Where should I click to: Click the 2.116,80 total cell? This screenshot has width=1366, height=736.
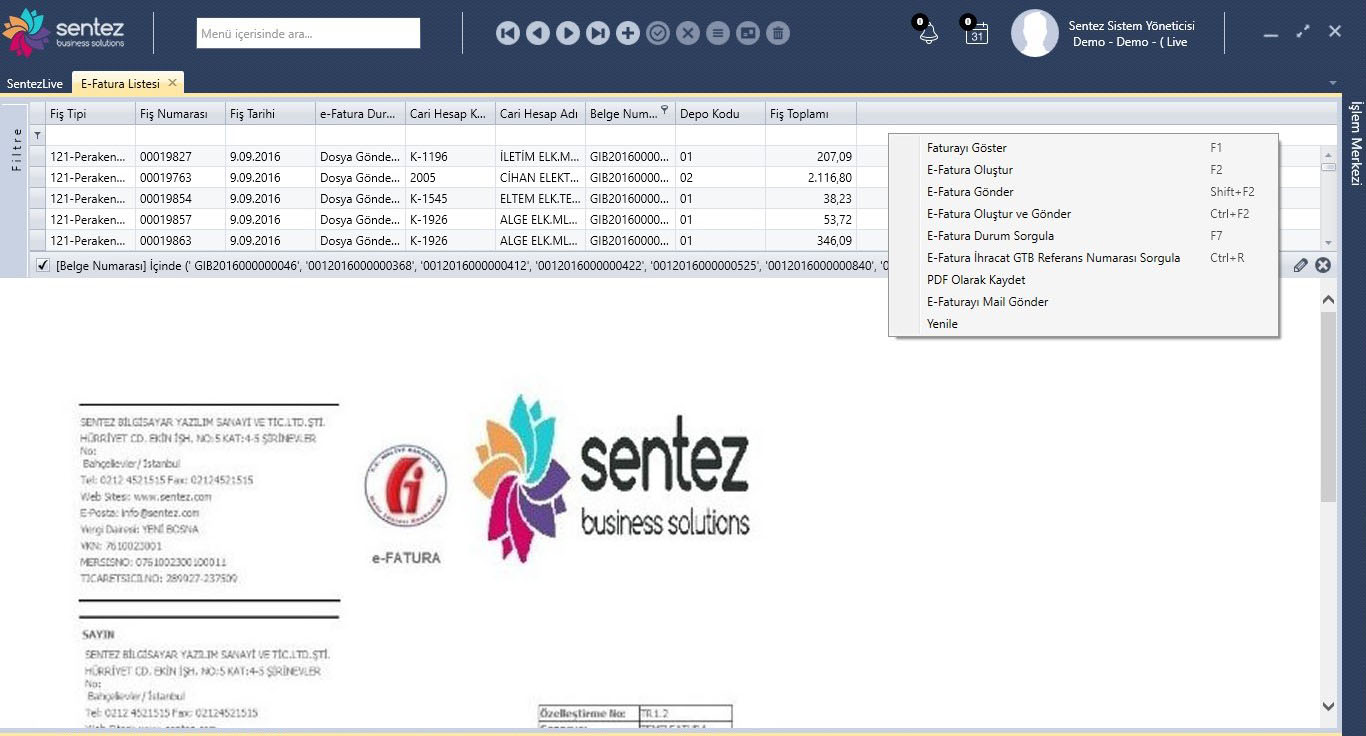811,178
